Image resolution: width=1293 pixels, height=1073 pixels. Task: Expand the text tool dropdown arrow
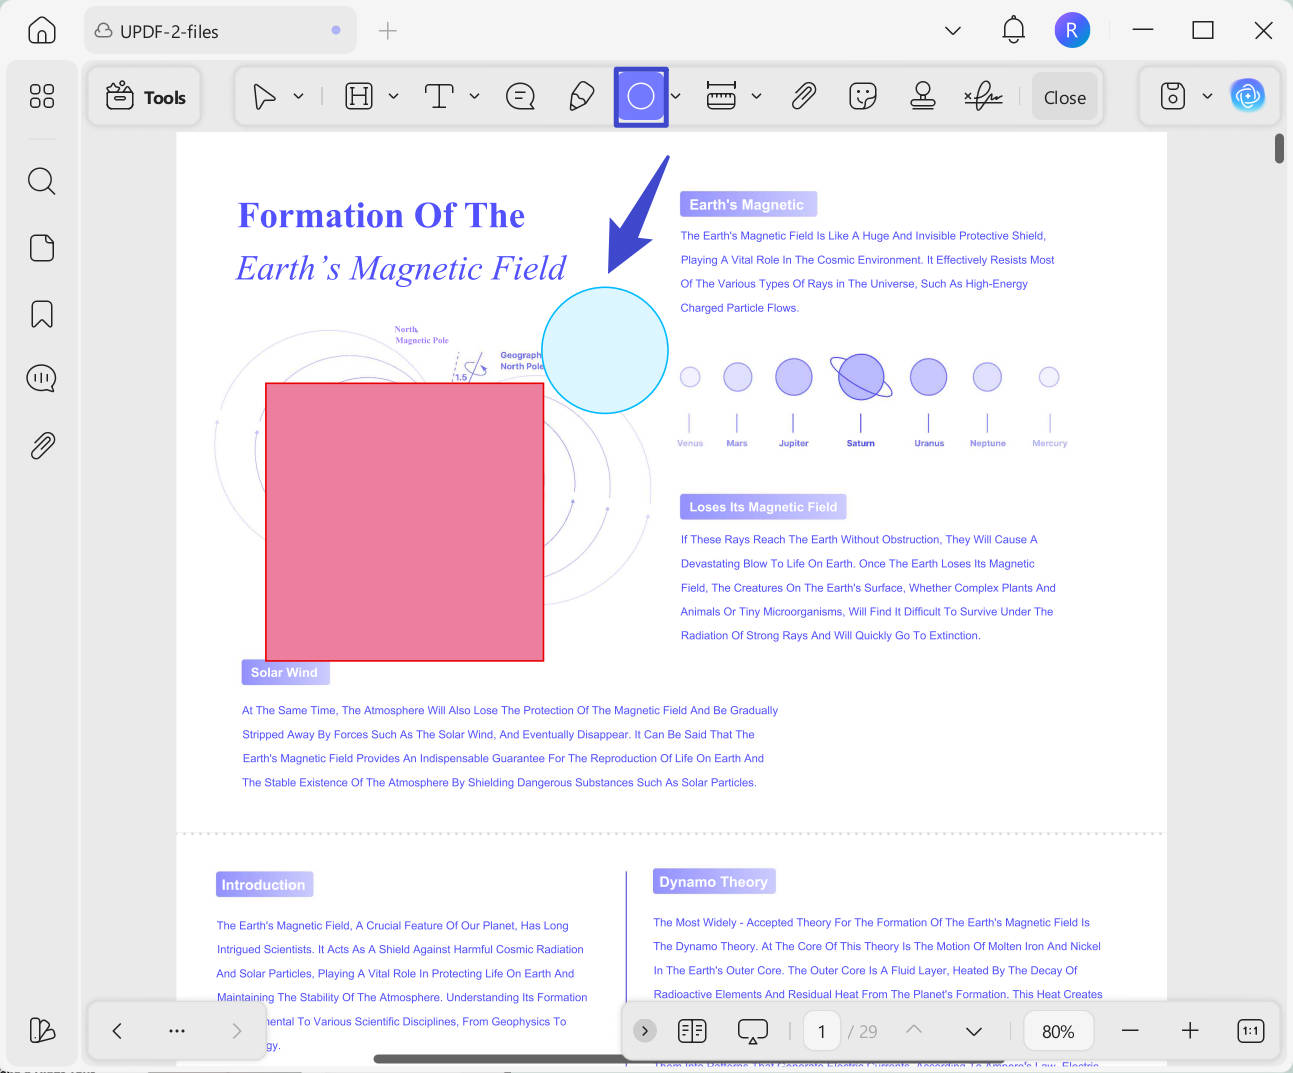click(x=474, y=96)
